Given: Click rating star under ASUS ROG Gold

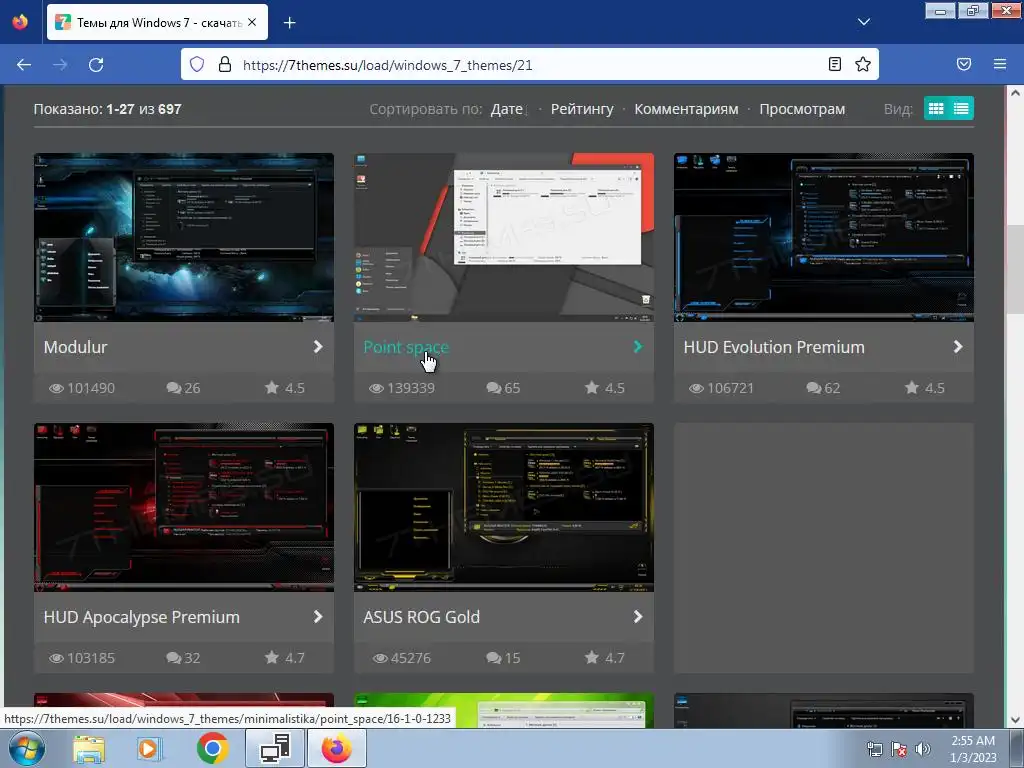Looking at the screenshot, I should tap(592, 657).
